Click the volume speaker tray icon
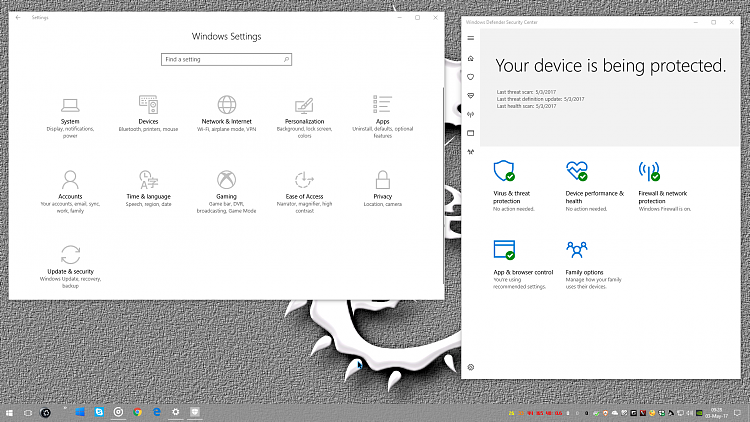Screen dimensions: 750x422 690,413
